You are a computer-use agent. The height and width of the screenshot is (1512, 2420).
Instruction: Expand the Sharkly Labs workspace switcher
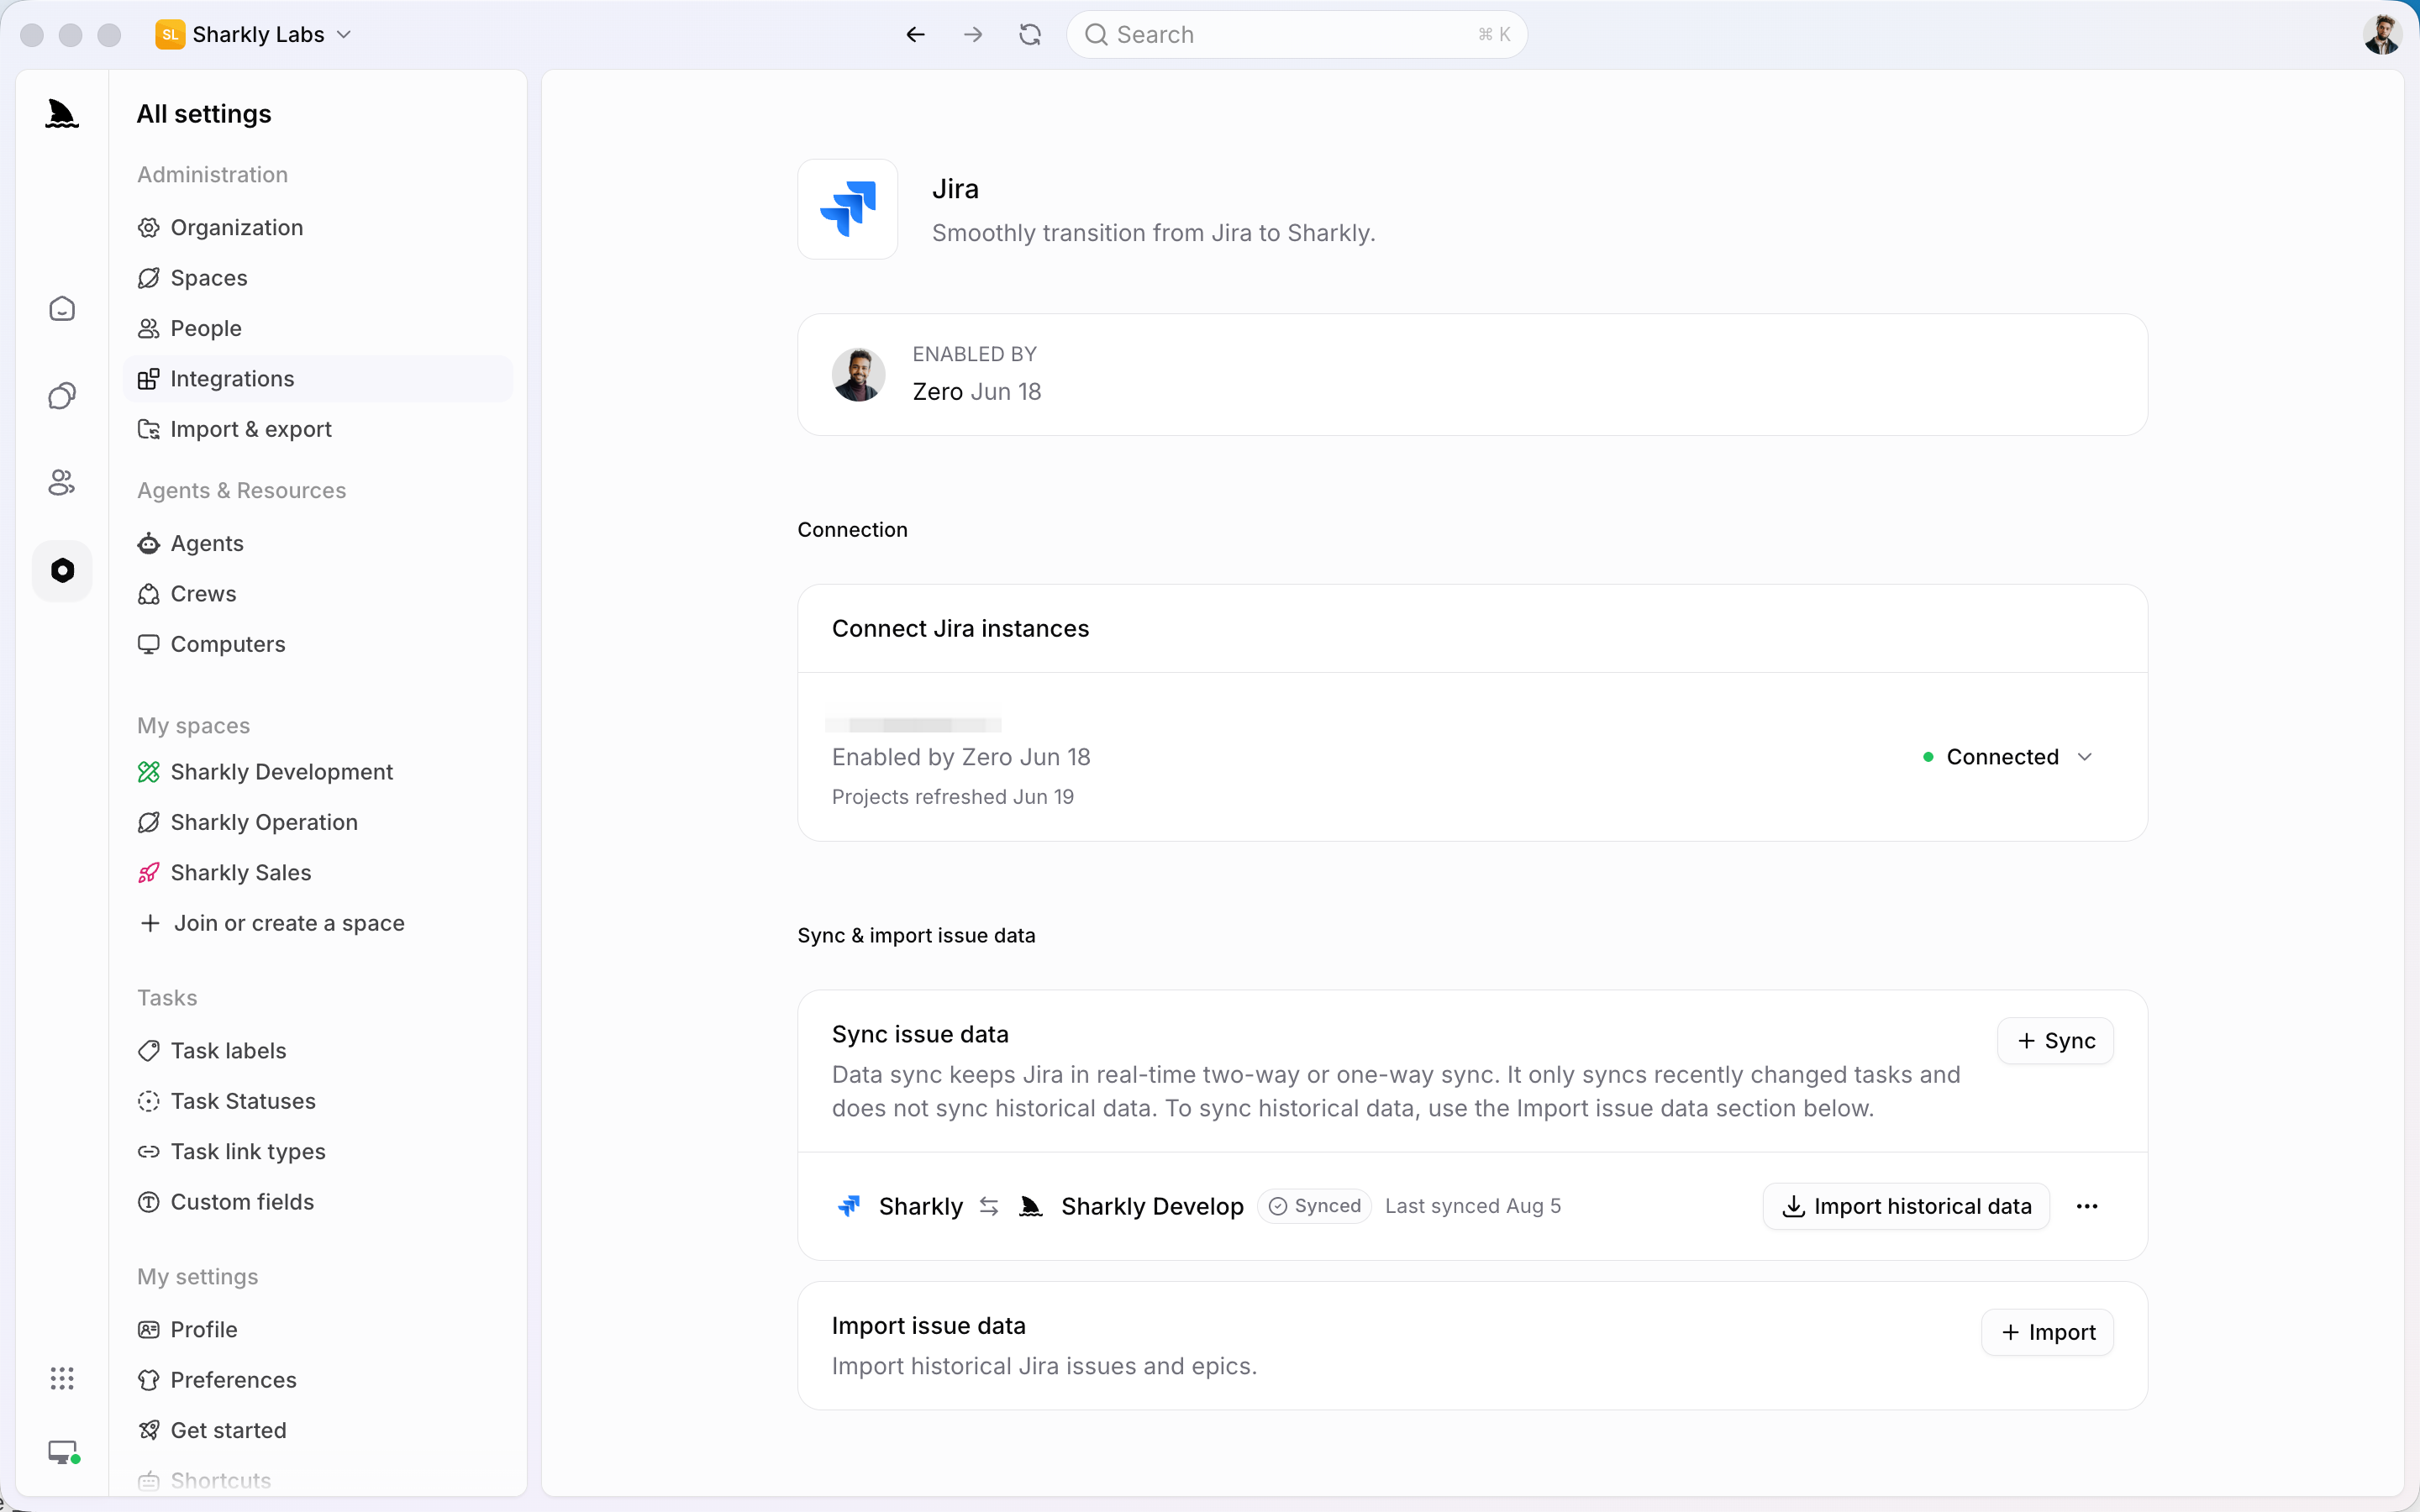coord(254,35)
